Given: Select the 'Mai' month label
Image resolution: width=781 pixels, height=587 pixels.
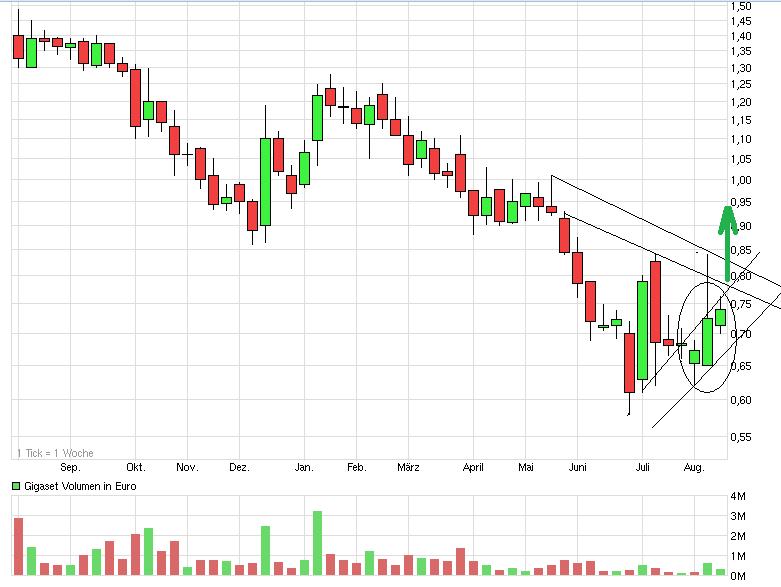Looking at the screenshot, I should tap(525, 468).
